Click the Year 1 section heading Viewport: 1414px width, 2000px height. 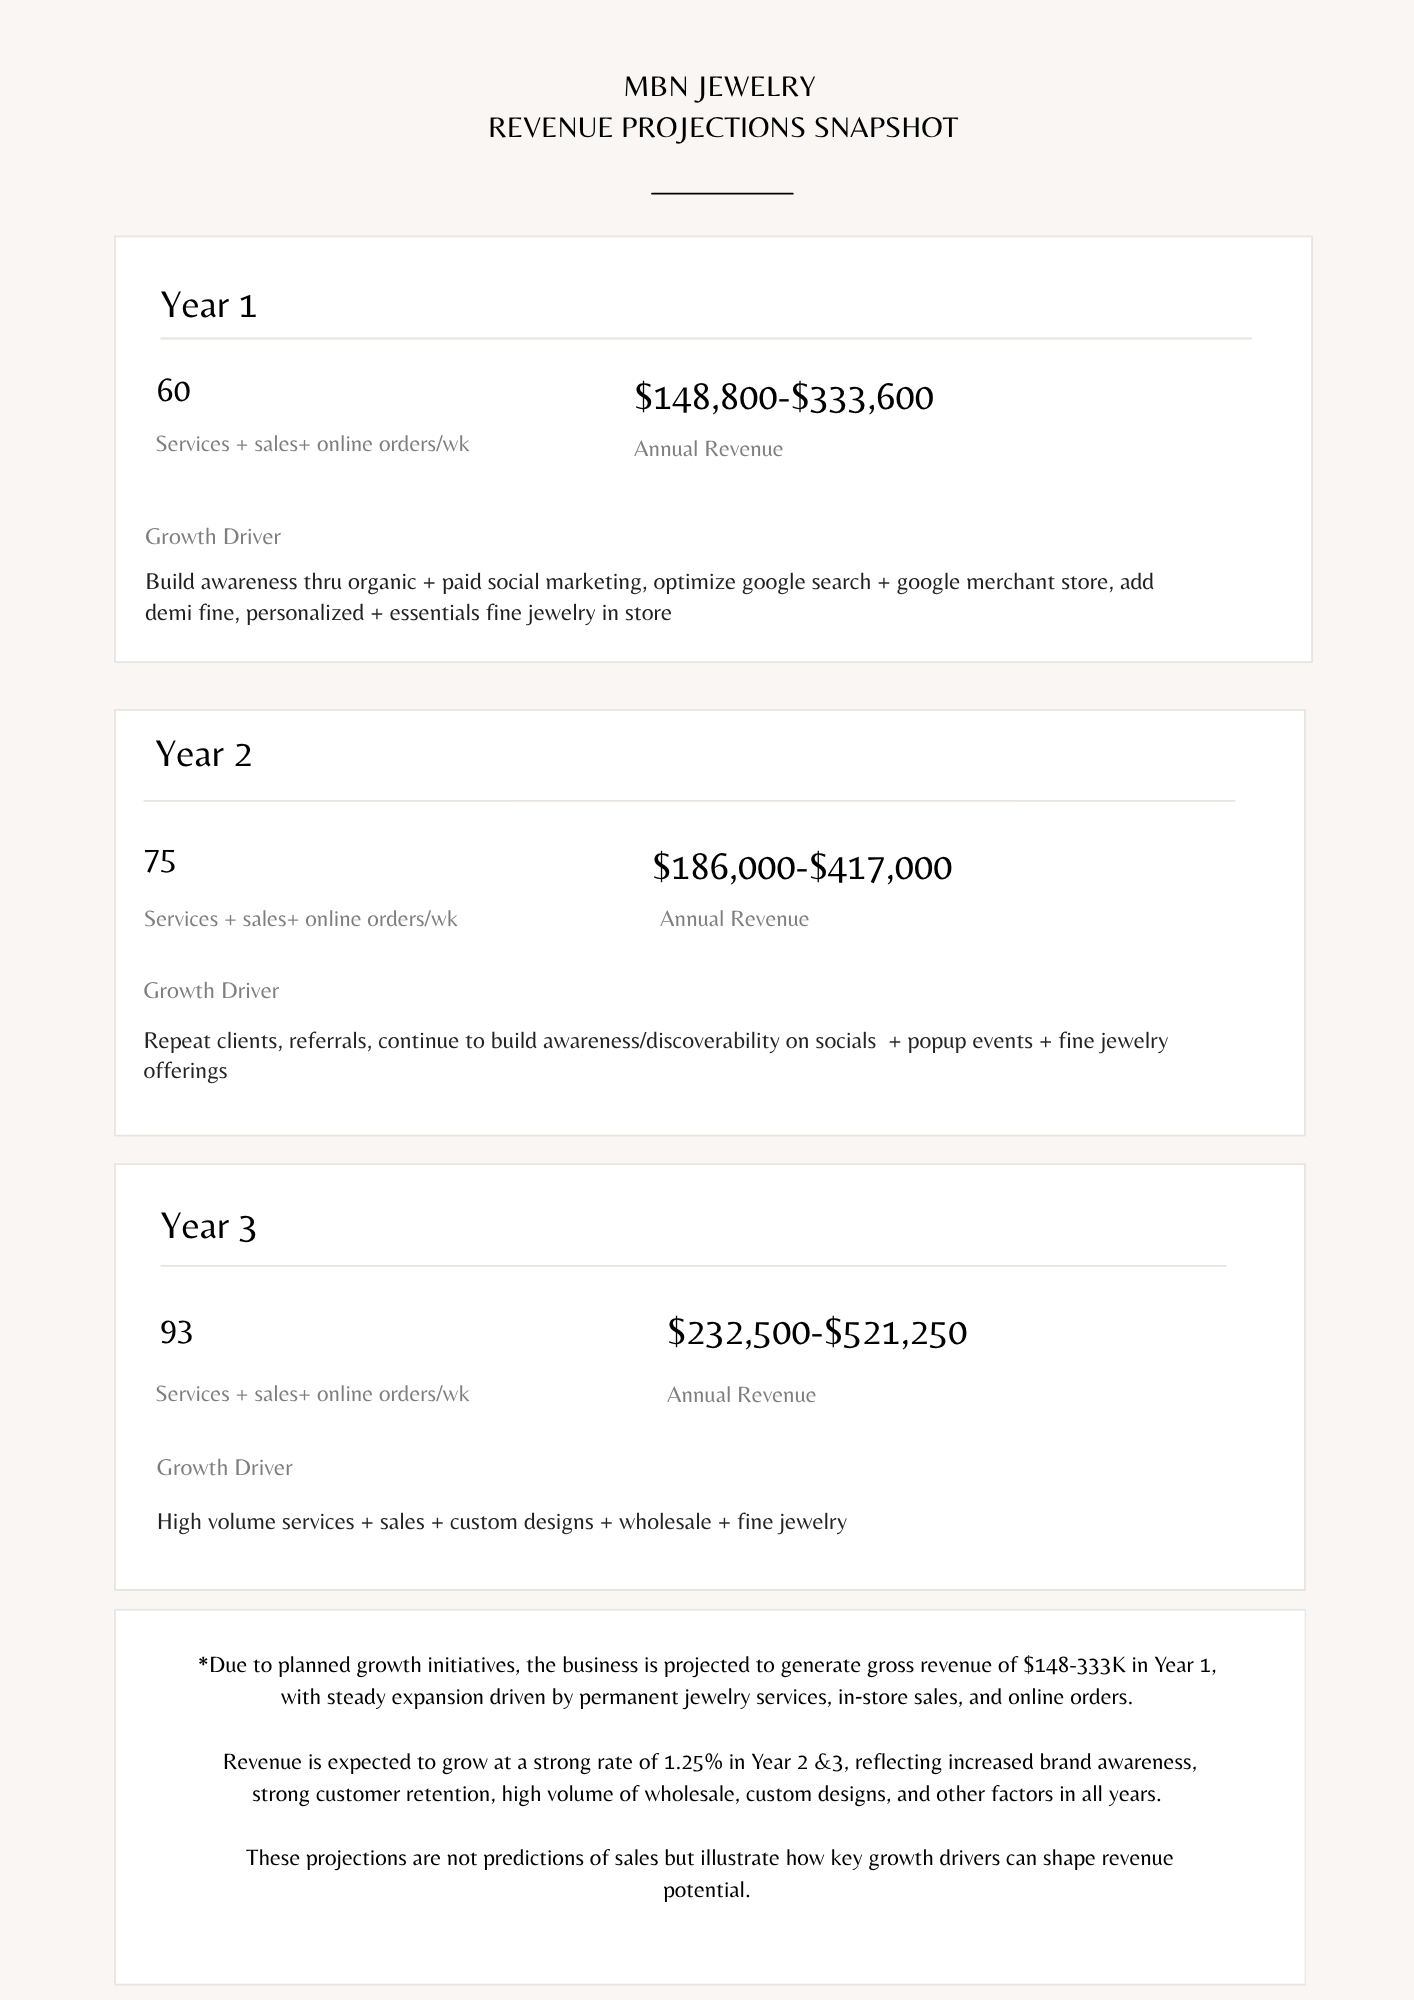pos(209,305)
